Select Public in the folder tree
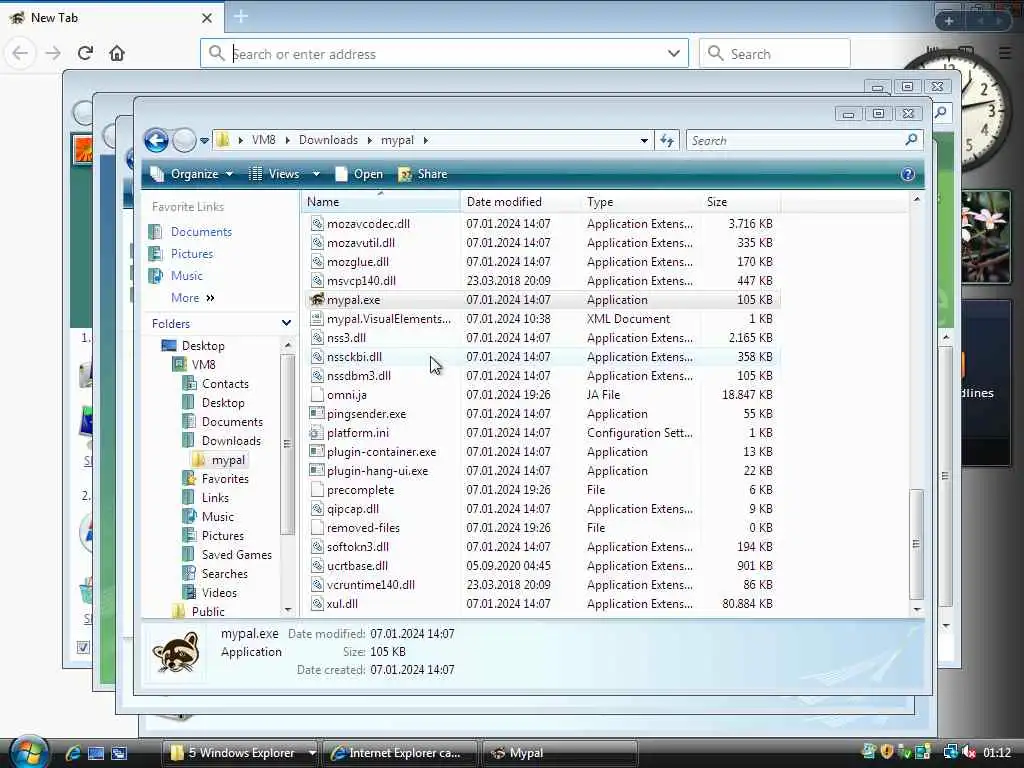The width and height of the screenshot is (1024, 768). pos(208,612)
